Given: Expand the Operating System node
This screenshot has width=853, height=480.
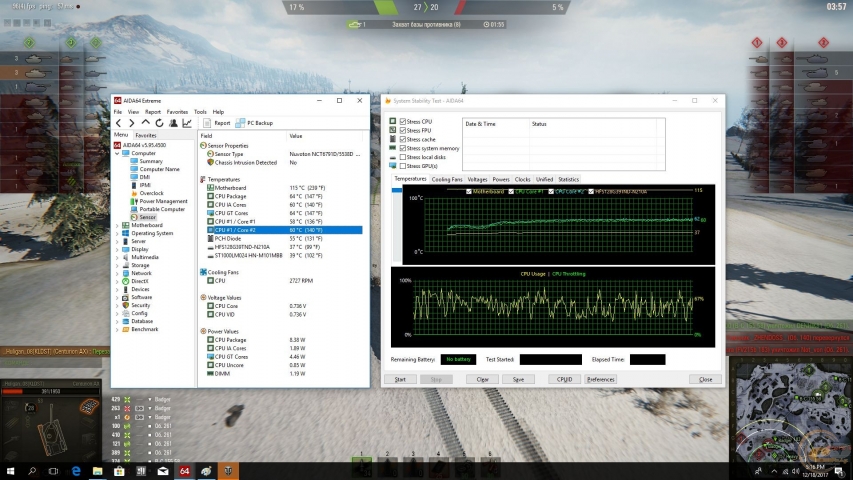Looking at the screenshot, I should tap(117, 233).
